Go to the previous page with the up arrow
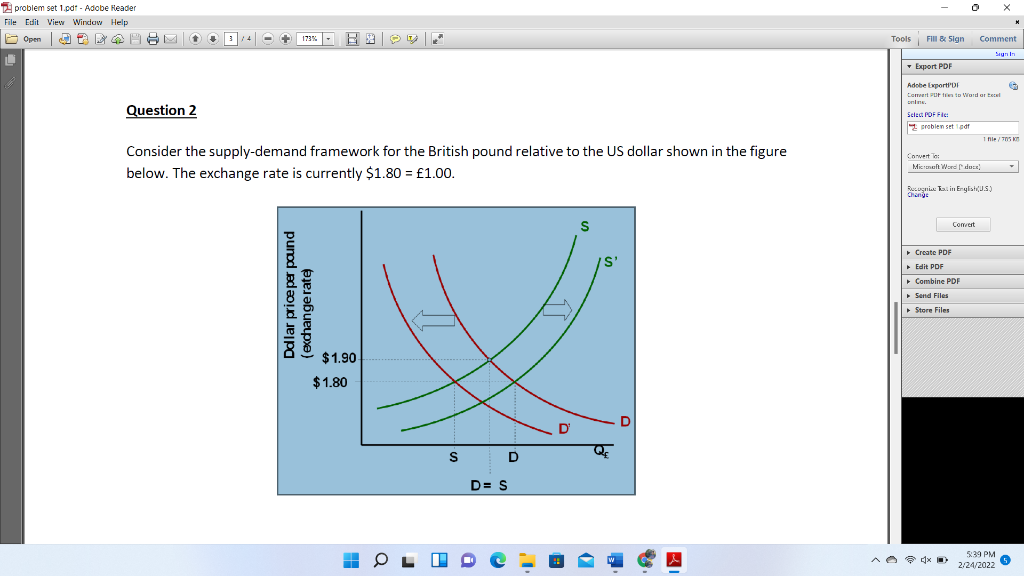Image resolution: width=1024 pixels, height=576 pixels. 195,39
